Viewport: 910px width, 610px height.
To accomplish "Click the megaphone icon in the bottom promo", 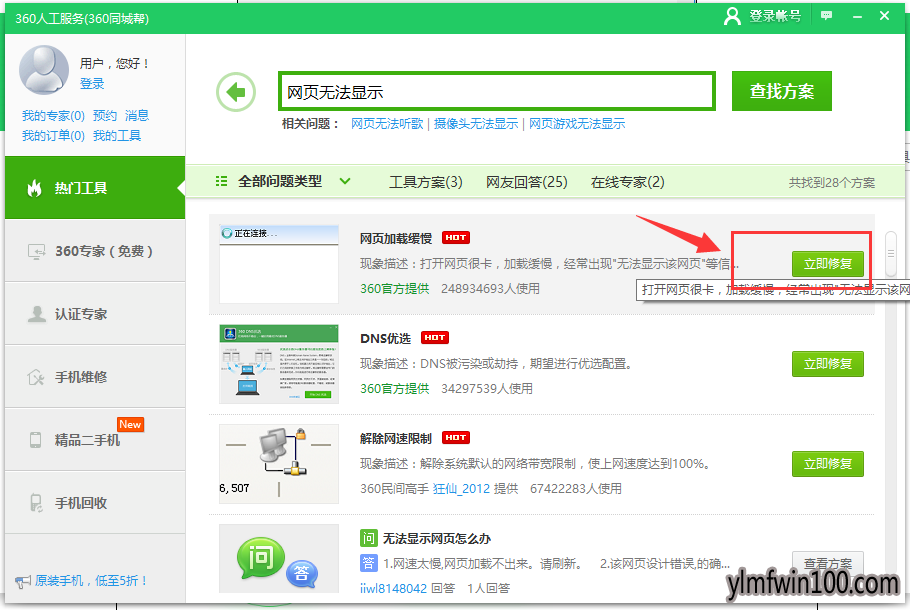I will [x=23, y=581].
